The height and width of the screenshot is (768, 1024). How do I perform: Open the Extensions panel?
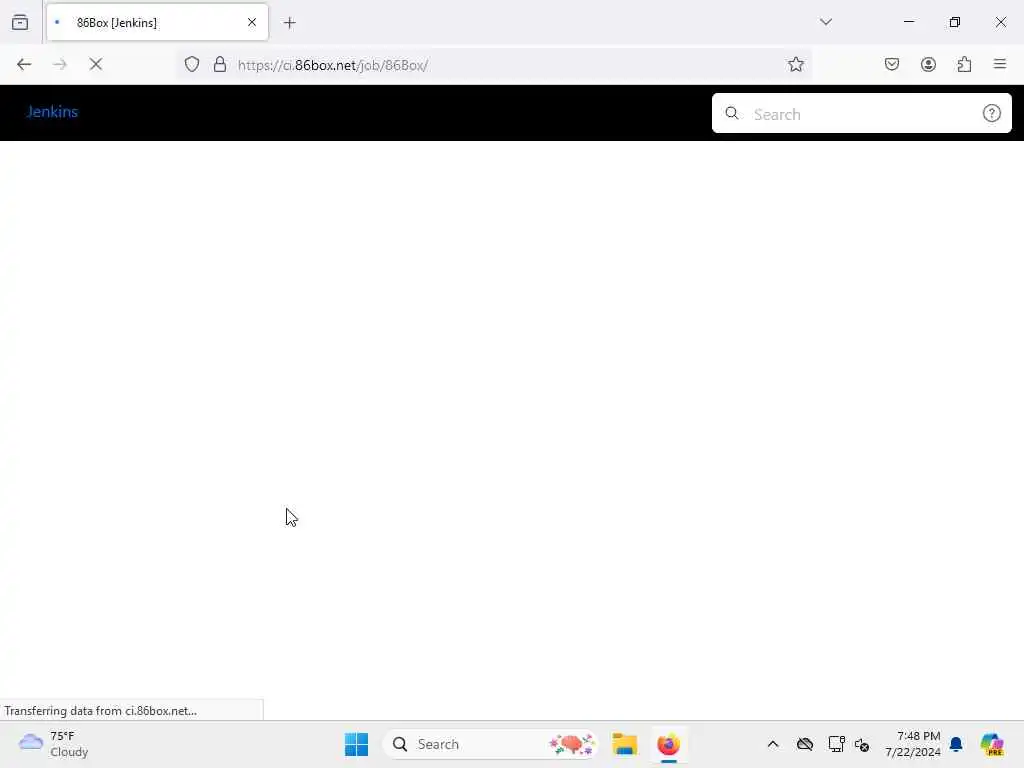click(964, 64)
